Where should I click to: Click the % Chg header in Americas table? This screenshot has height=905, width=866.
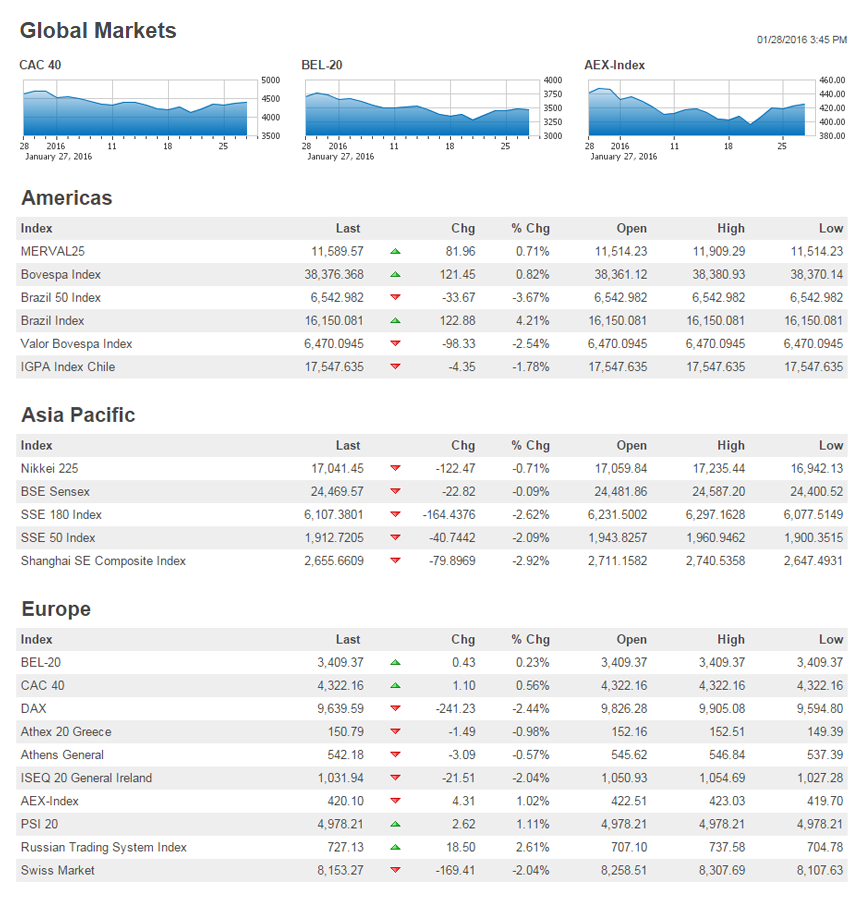pyautogui.click(x=530, y=229)
